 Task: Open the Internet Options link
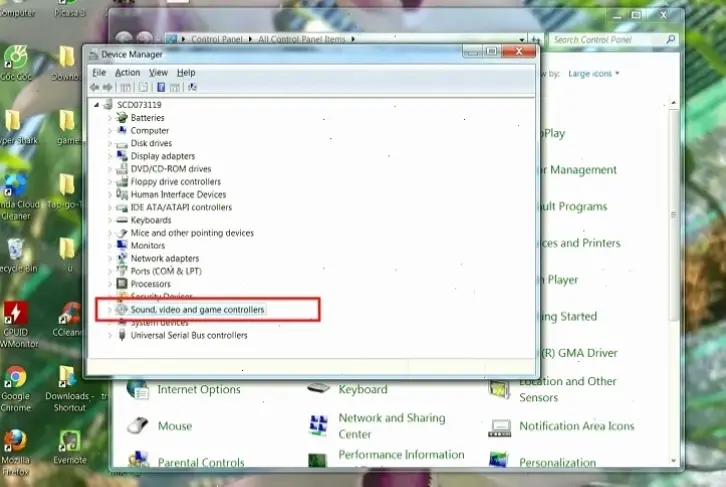point(198,389)
